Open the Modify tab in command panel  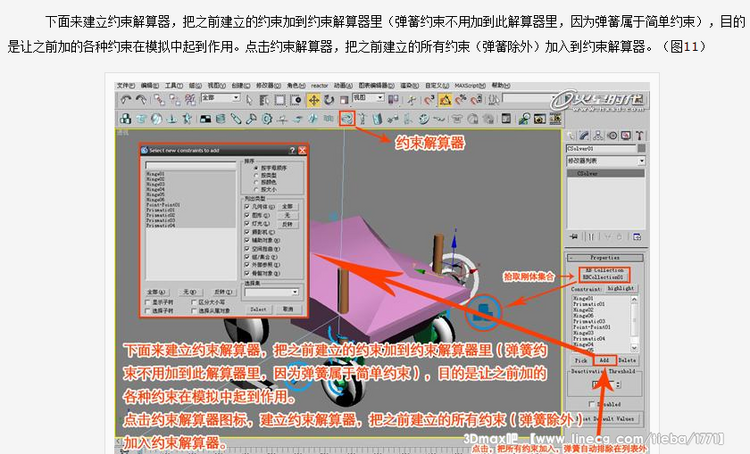[x=584, y=136]
